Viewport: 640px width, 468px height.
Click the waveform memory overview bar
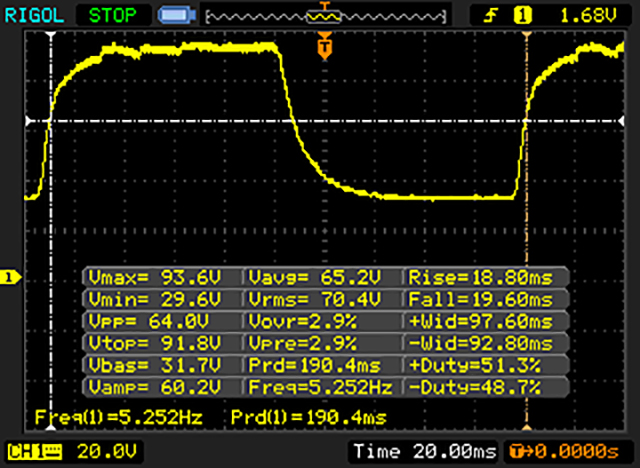325,17
